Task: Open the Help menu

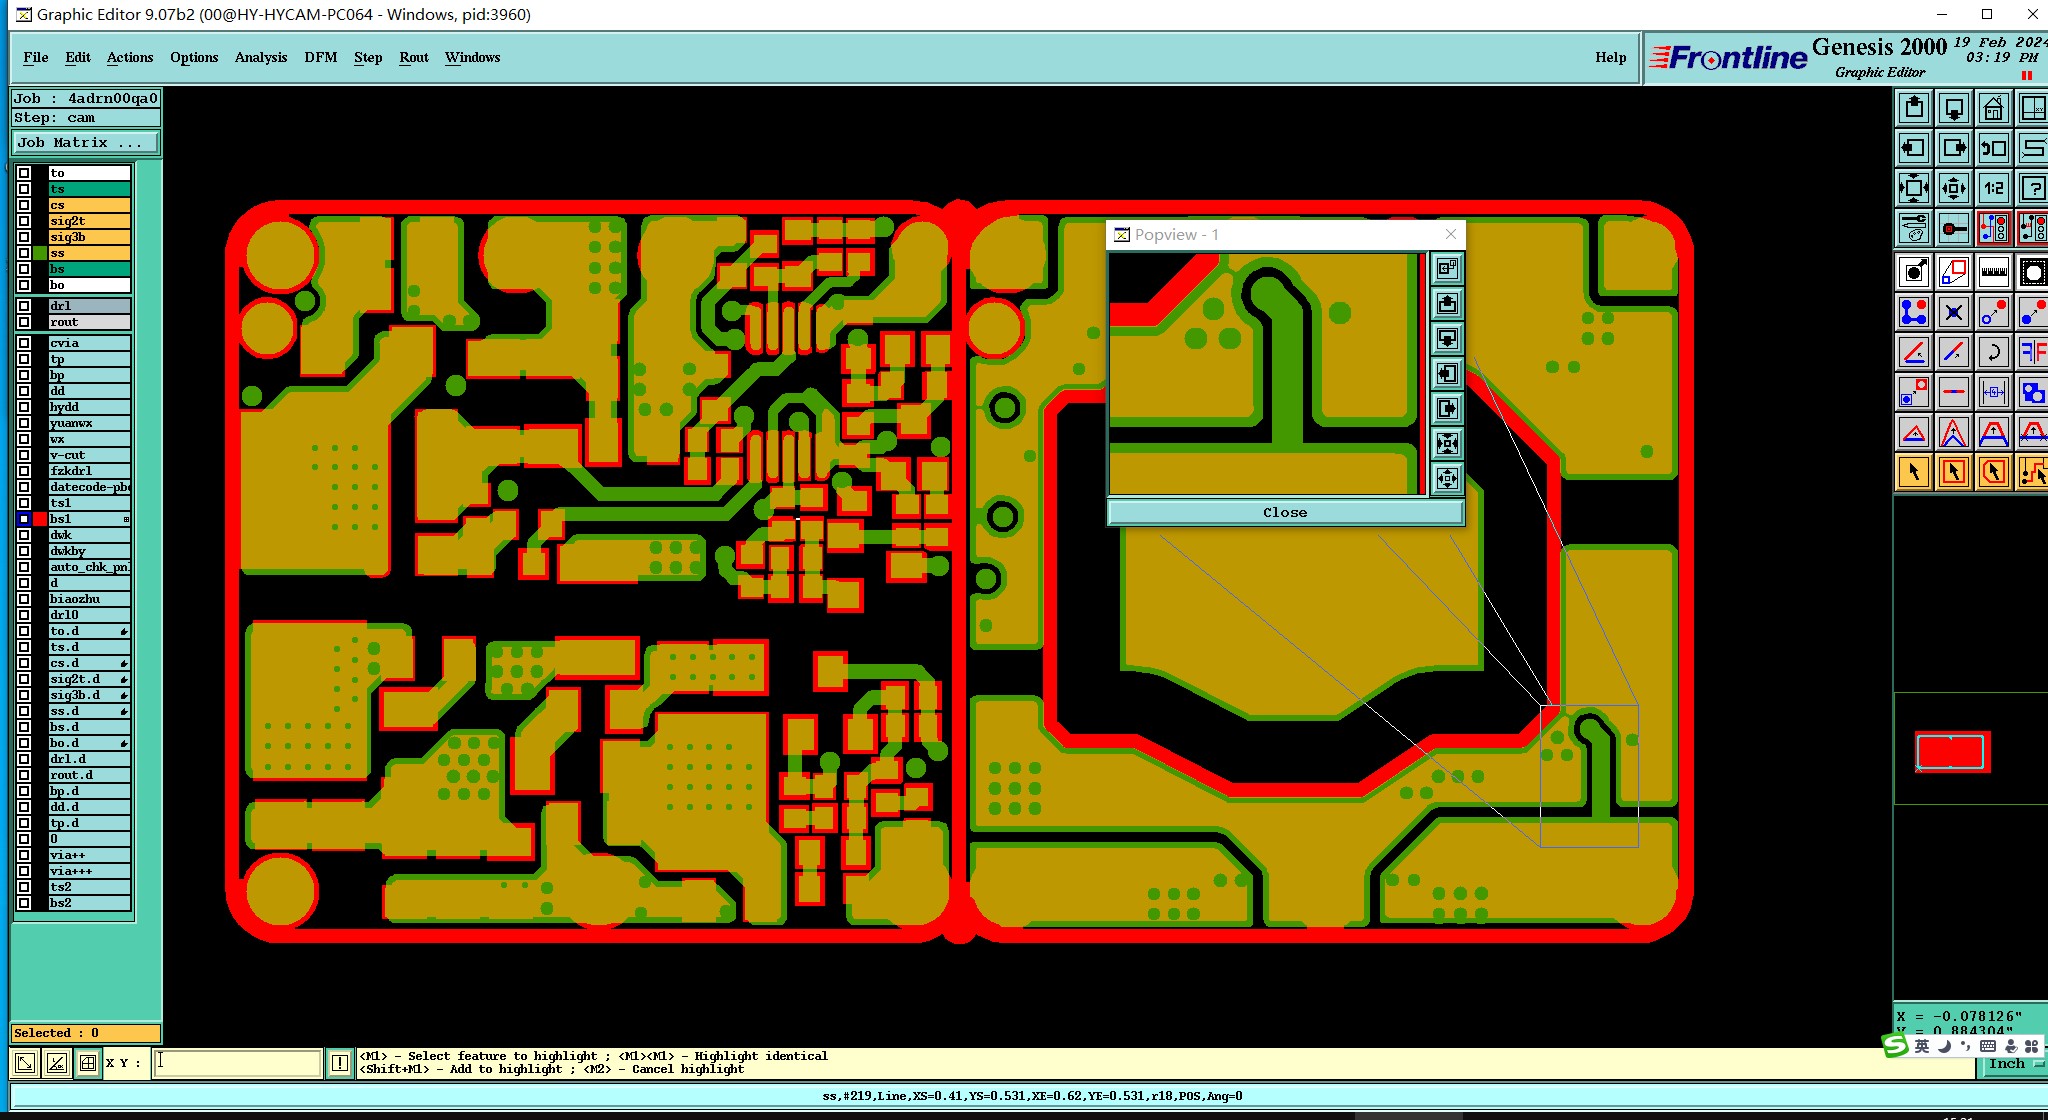Action: click(1610, 57)
